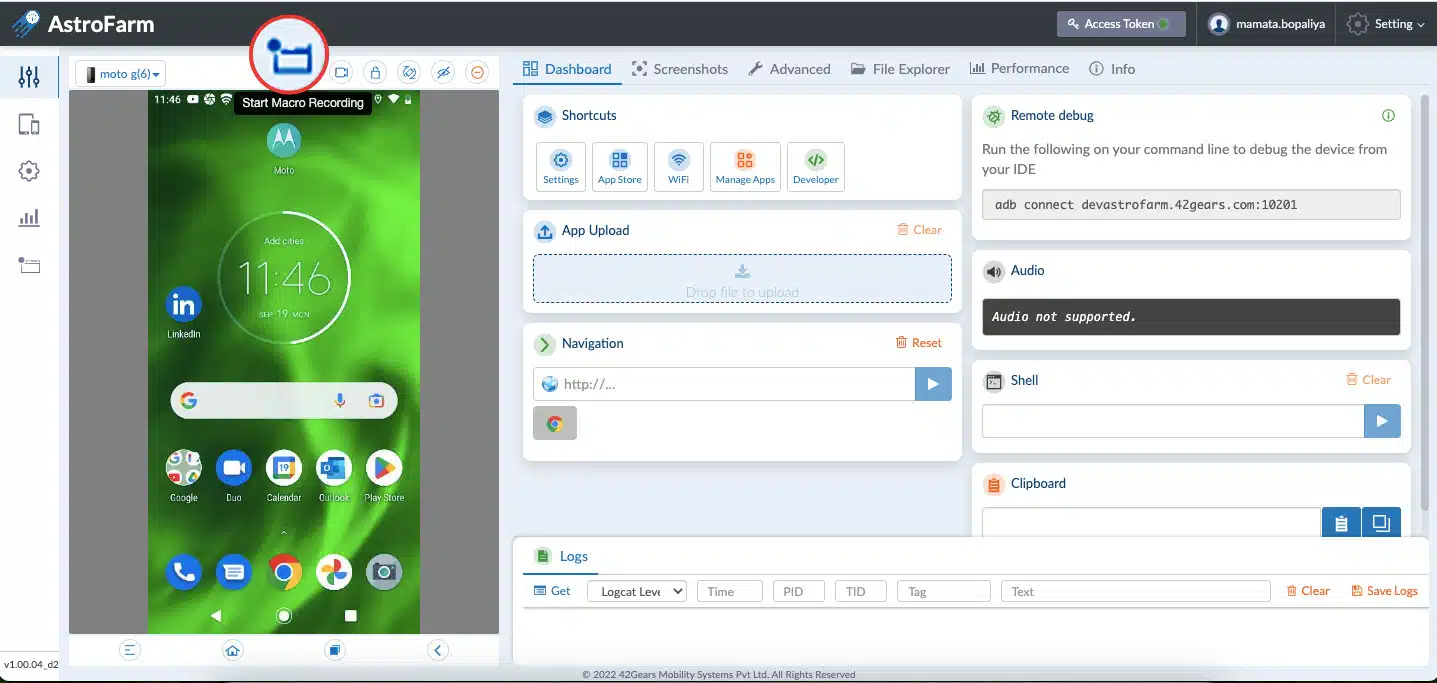
Task: Click the orange minus disconnect device icon
Action: tap(478, 72)
